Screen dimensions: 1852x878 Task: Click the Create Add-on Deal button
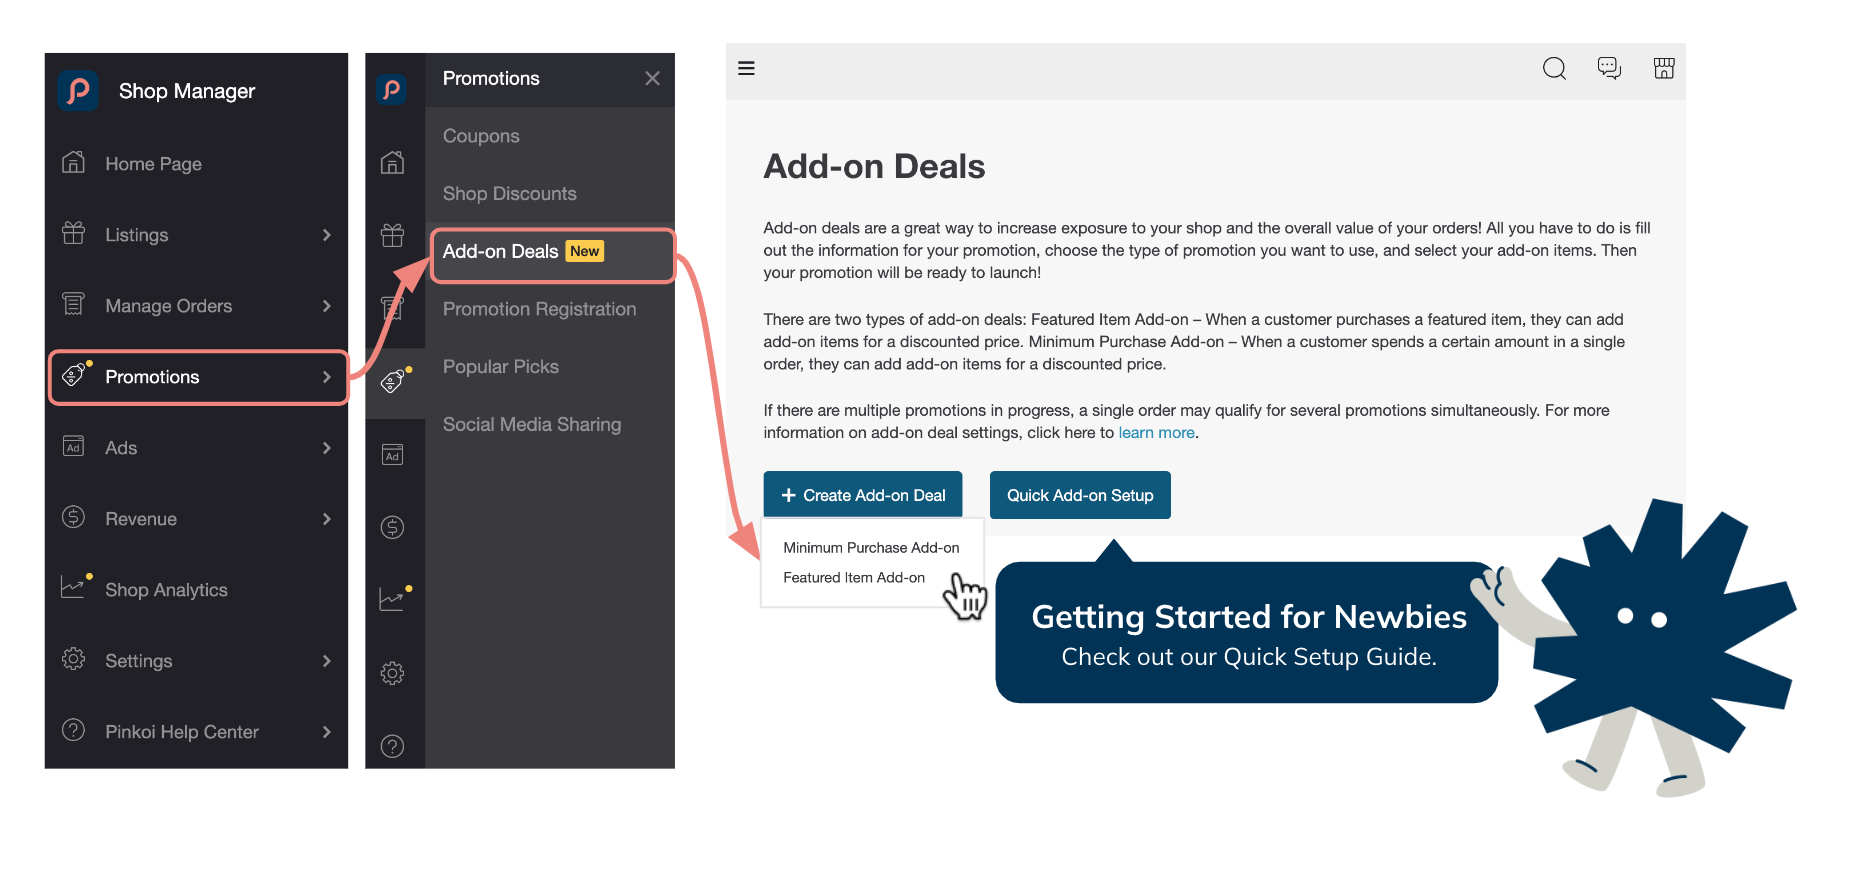[862, 494]
